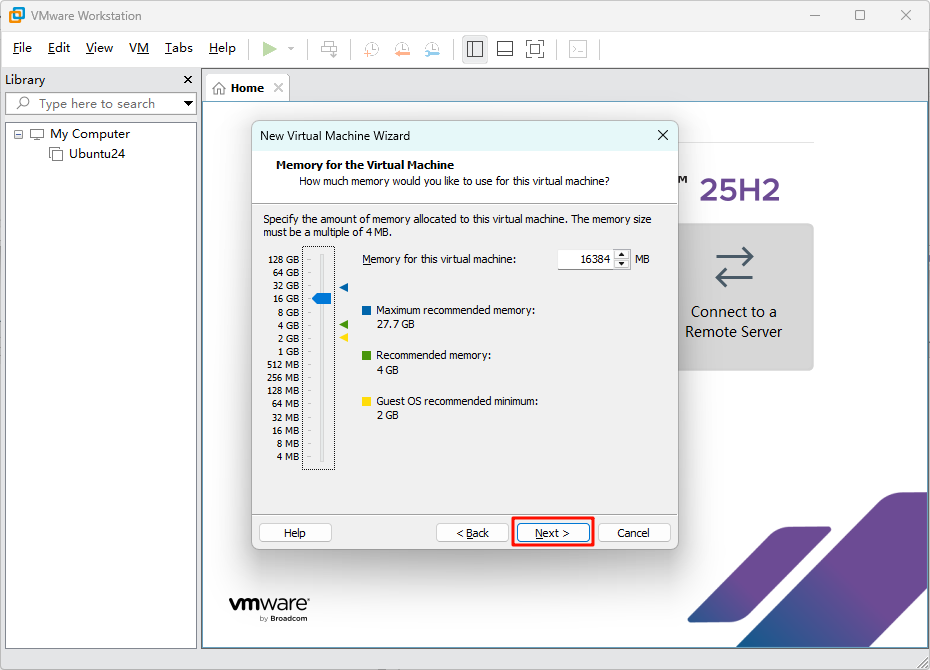The height and width of the screenshot is (670, 930).
Task: Click the 512 MB slider scale label
Action: [x=284, y=365]
